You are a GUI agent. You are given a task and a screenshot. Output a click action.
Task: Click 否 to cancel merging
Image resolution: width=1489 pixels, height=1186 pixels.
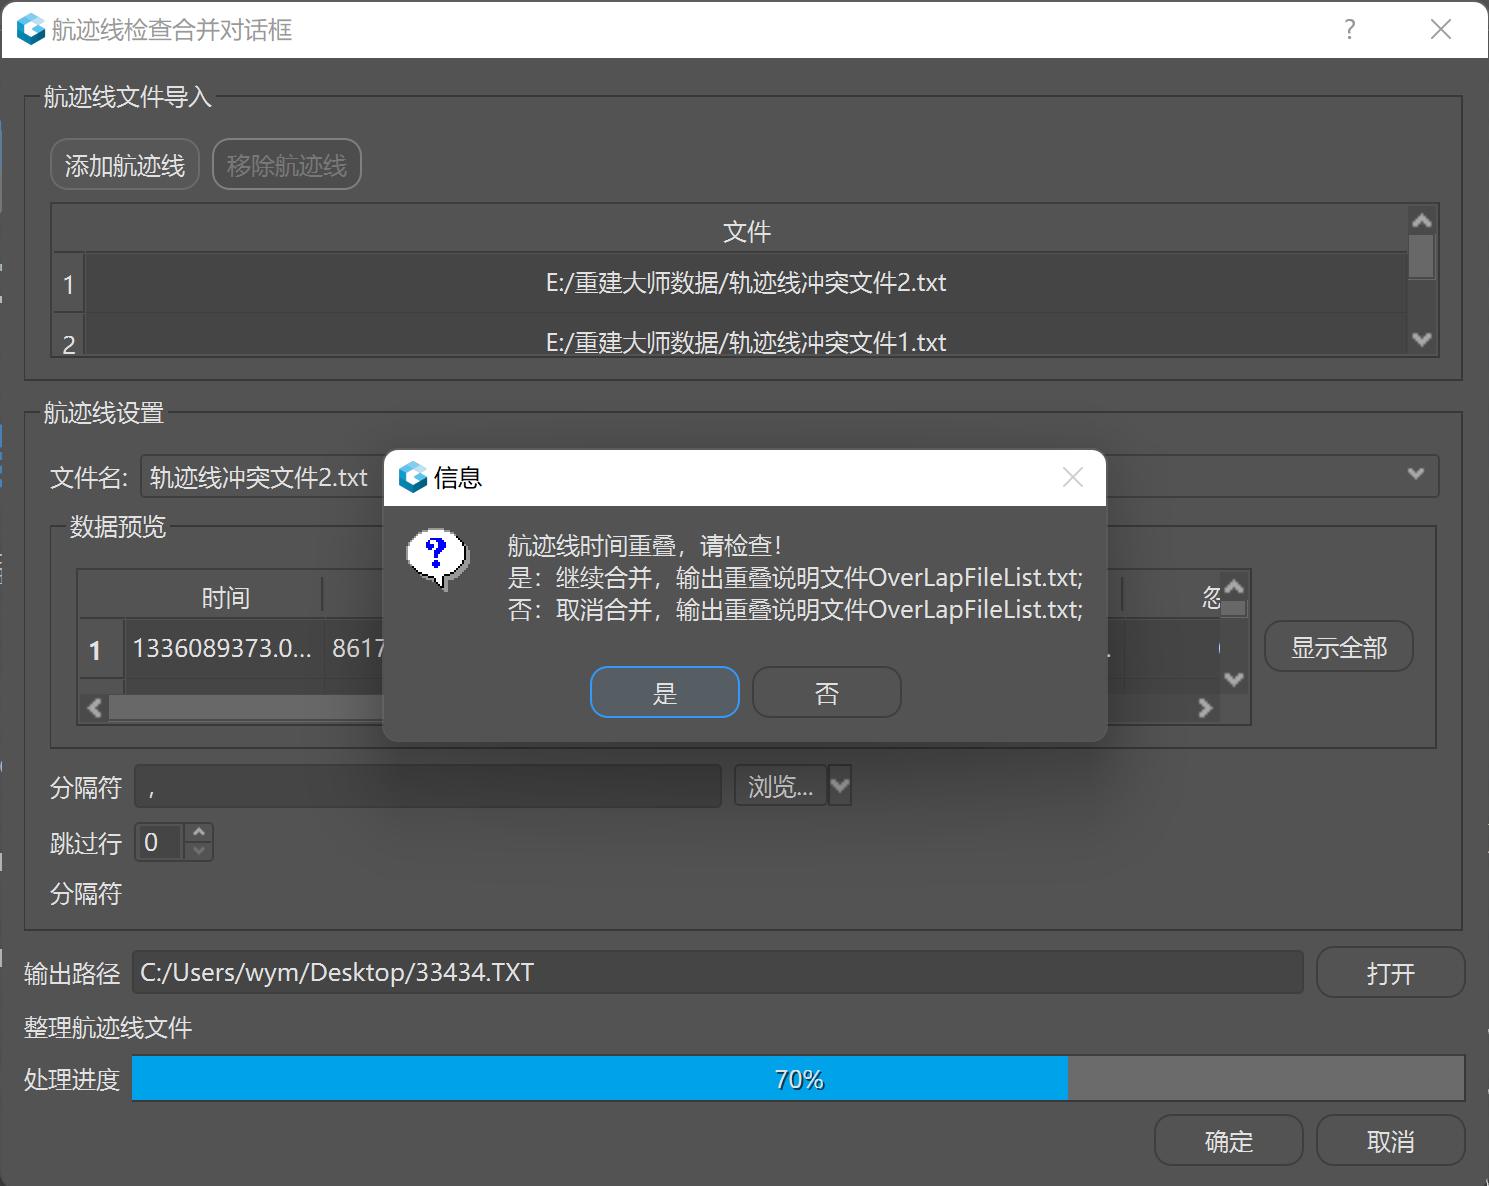827,692
